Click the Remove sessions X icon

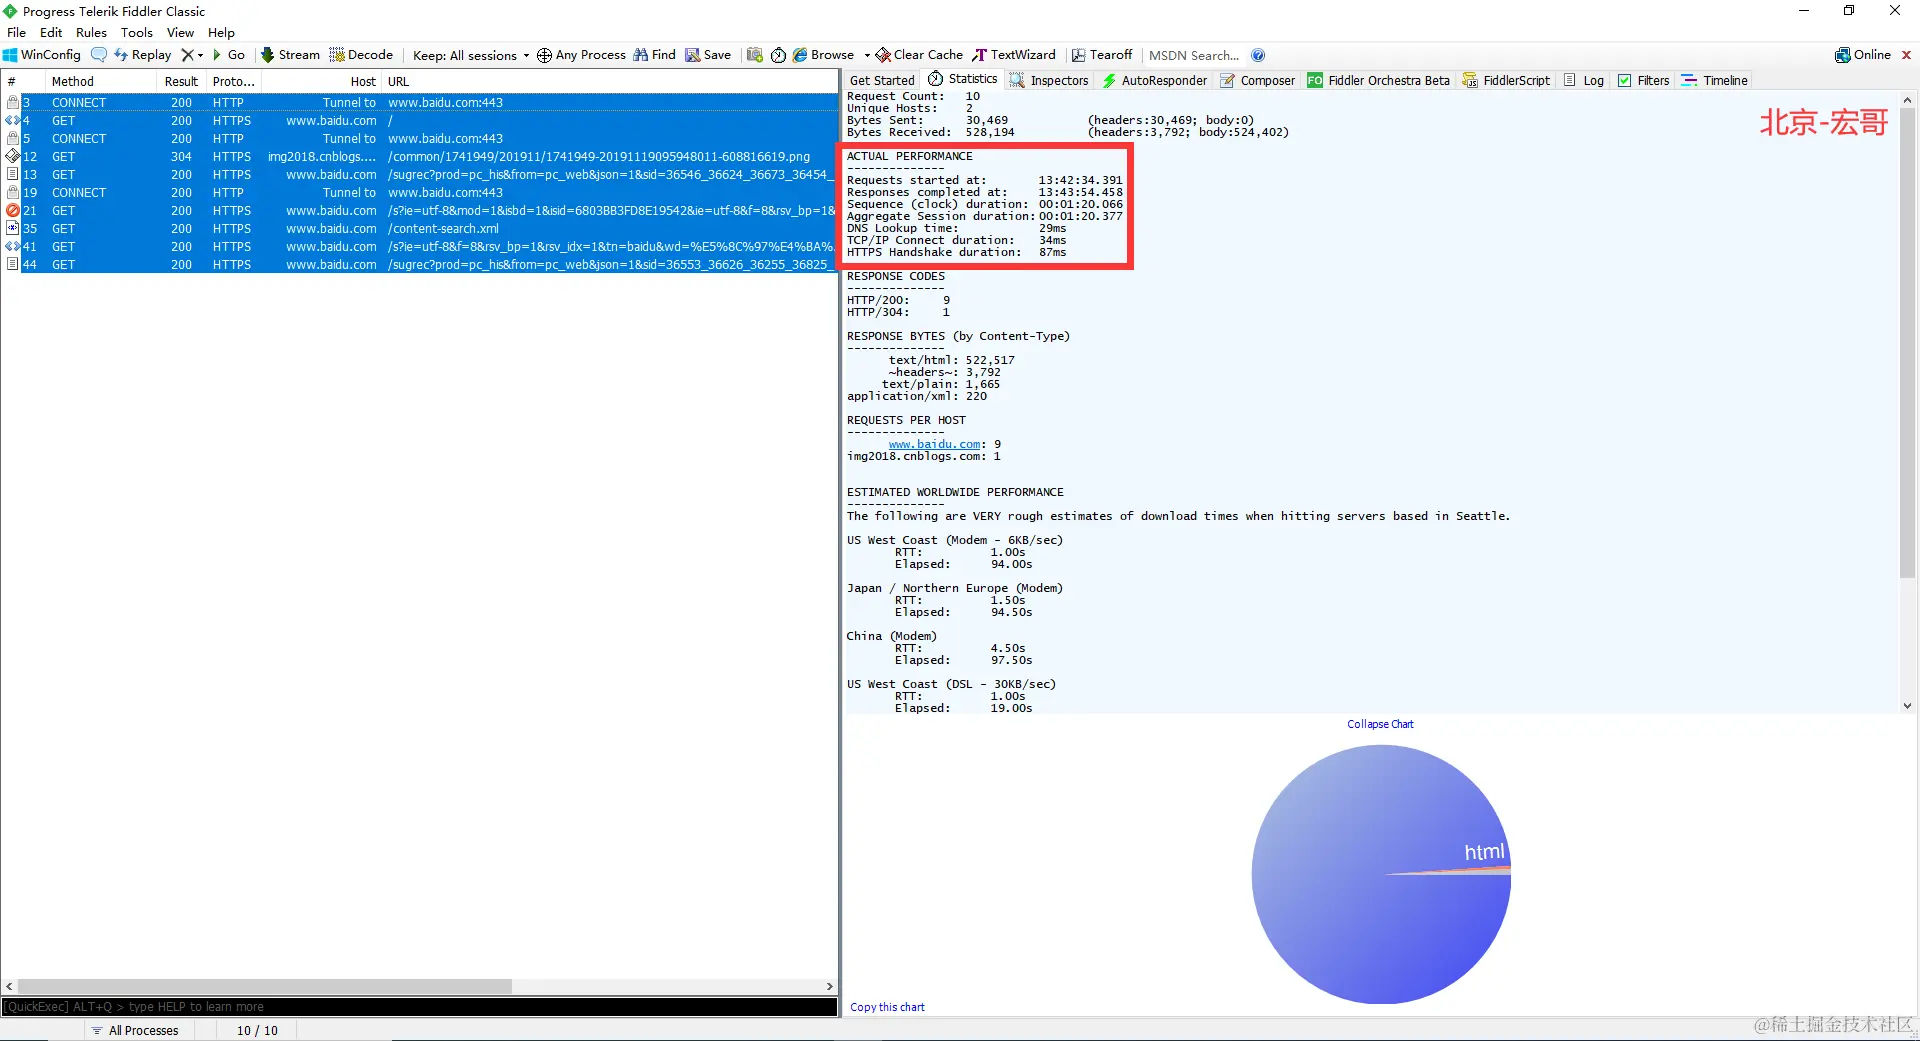(187, 55)
